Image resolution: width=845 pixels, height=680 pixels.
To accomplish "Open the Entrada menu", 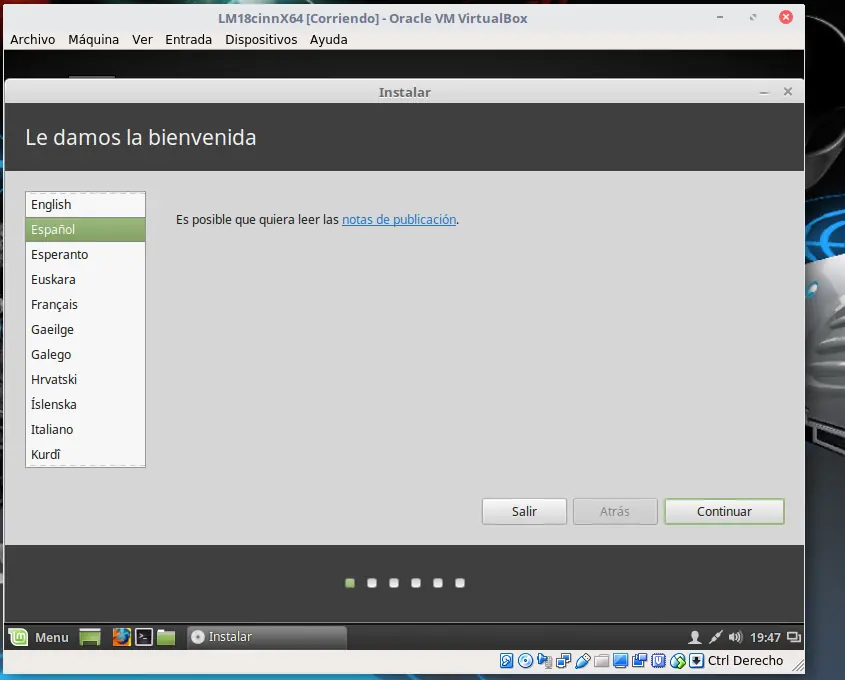I will (189, 40).
